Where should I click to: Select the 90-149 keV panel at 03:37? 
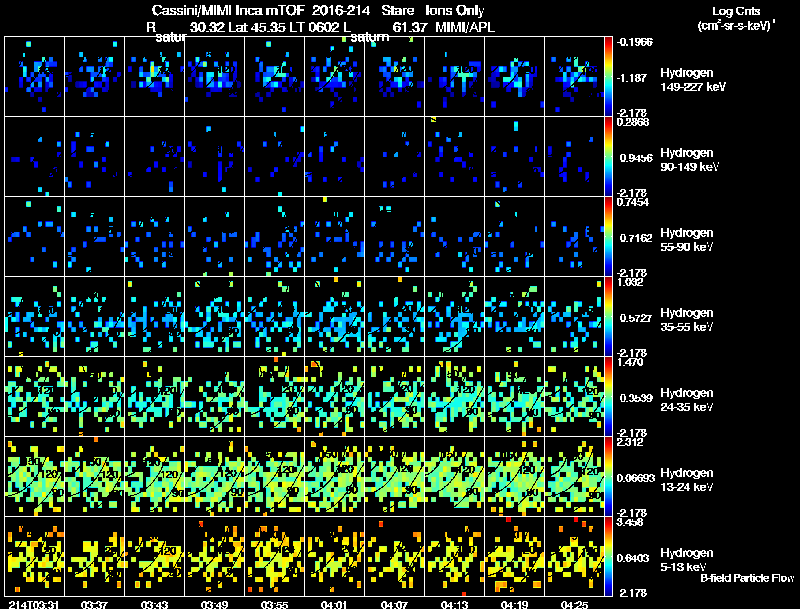pos(94,157)
